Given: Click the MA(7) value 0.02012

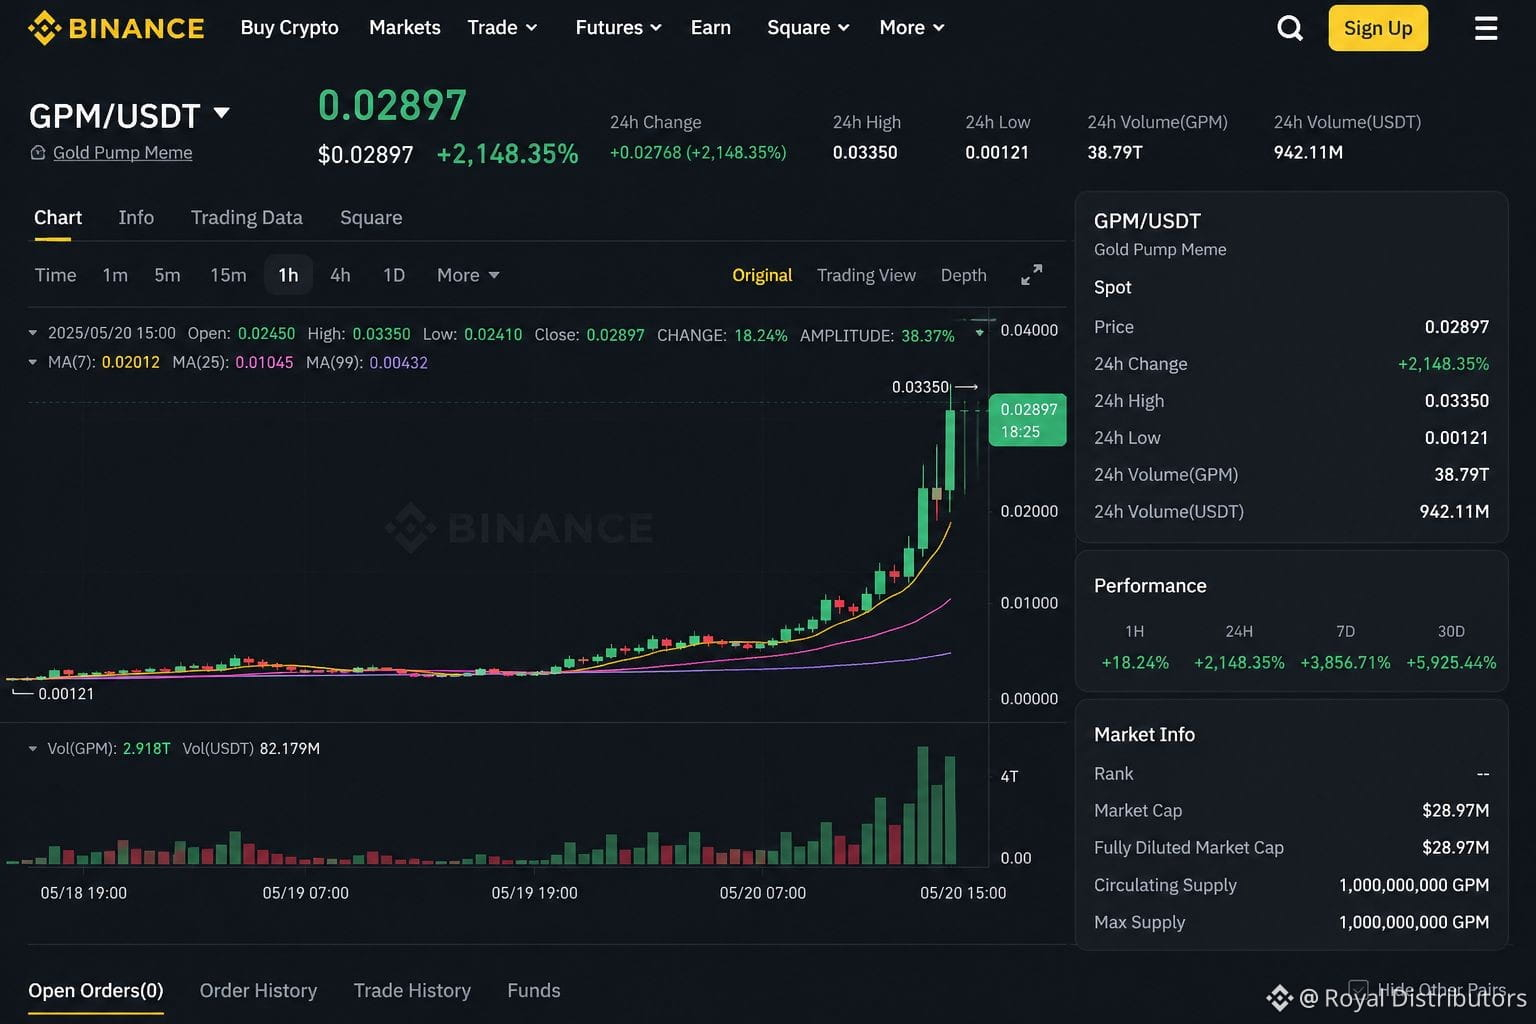Looking at the screenshot, I should tap(131, 362).
